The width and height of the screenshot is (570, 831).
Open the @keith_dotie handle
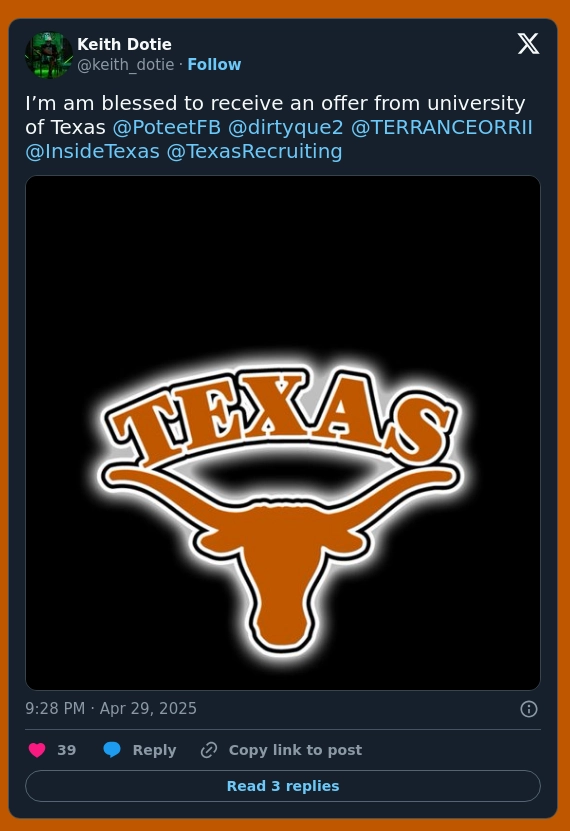126,65
